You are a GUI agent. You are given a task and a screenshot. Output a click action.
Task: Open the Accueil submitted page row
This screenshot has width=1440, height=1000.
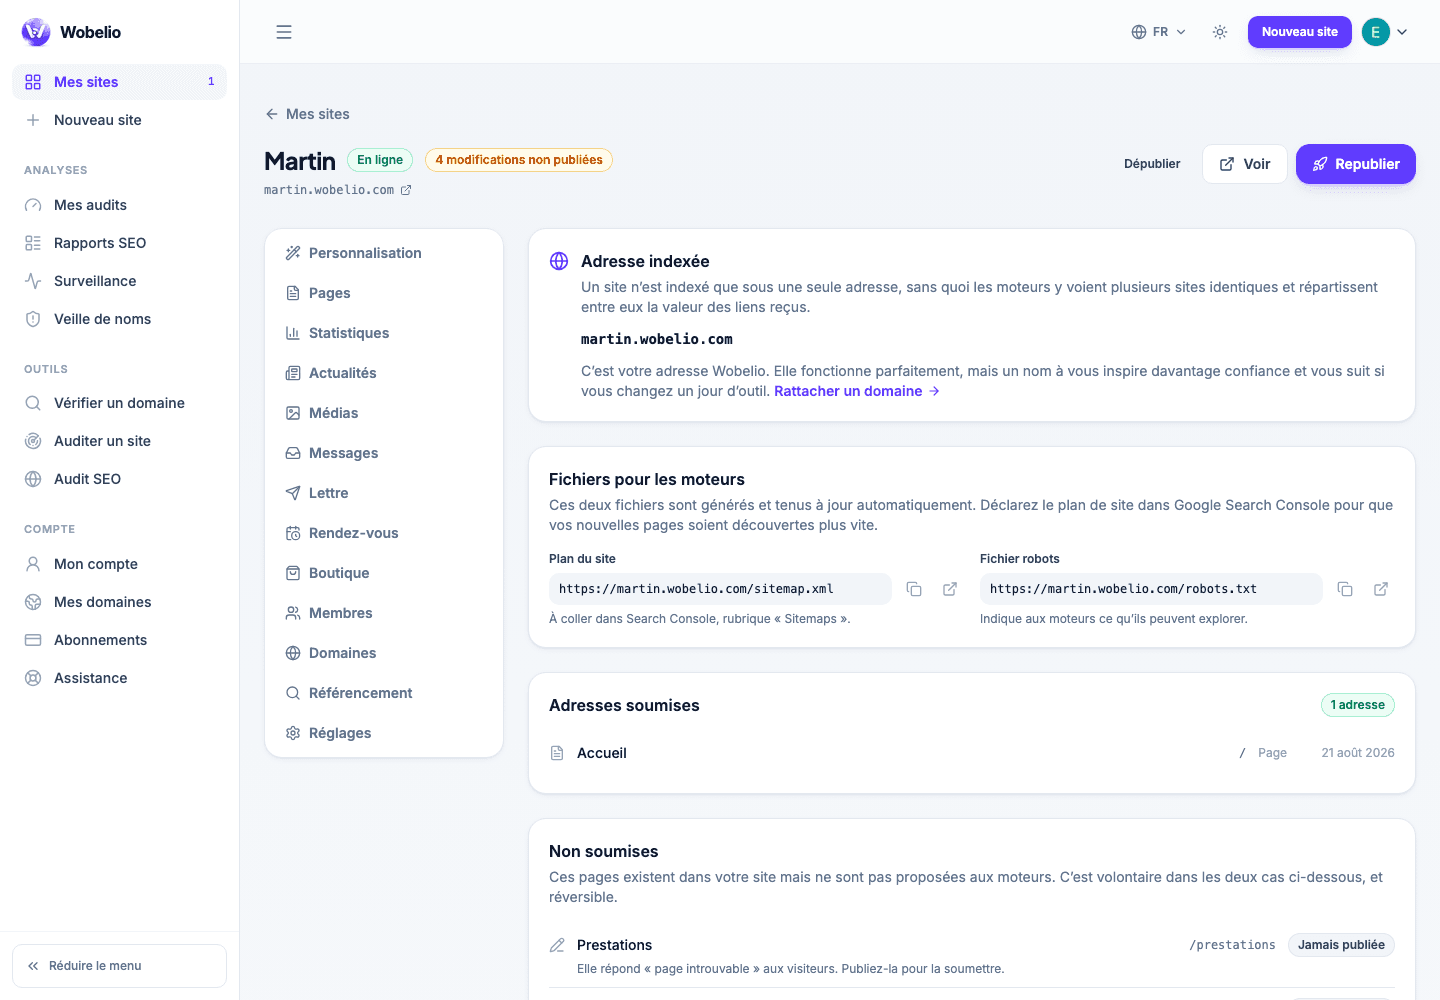pyautogui.click(x=972, y=753)
